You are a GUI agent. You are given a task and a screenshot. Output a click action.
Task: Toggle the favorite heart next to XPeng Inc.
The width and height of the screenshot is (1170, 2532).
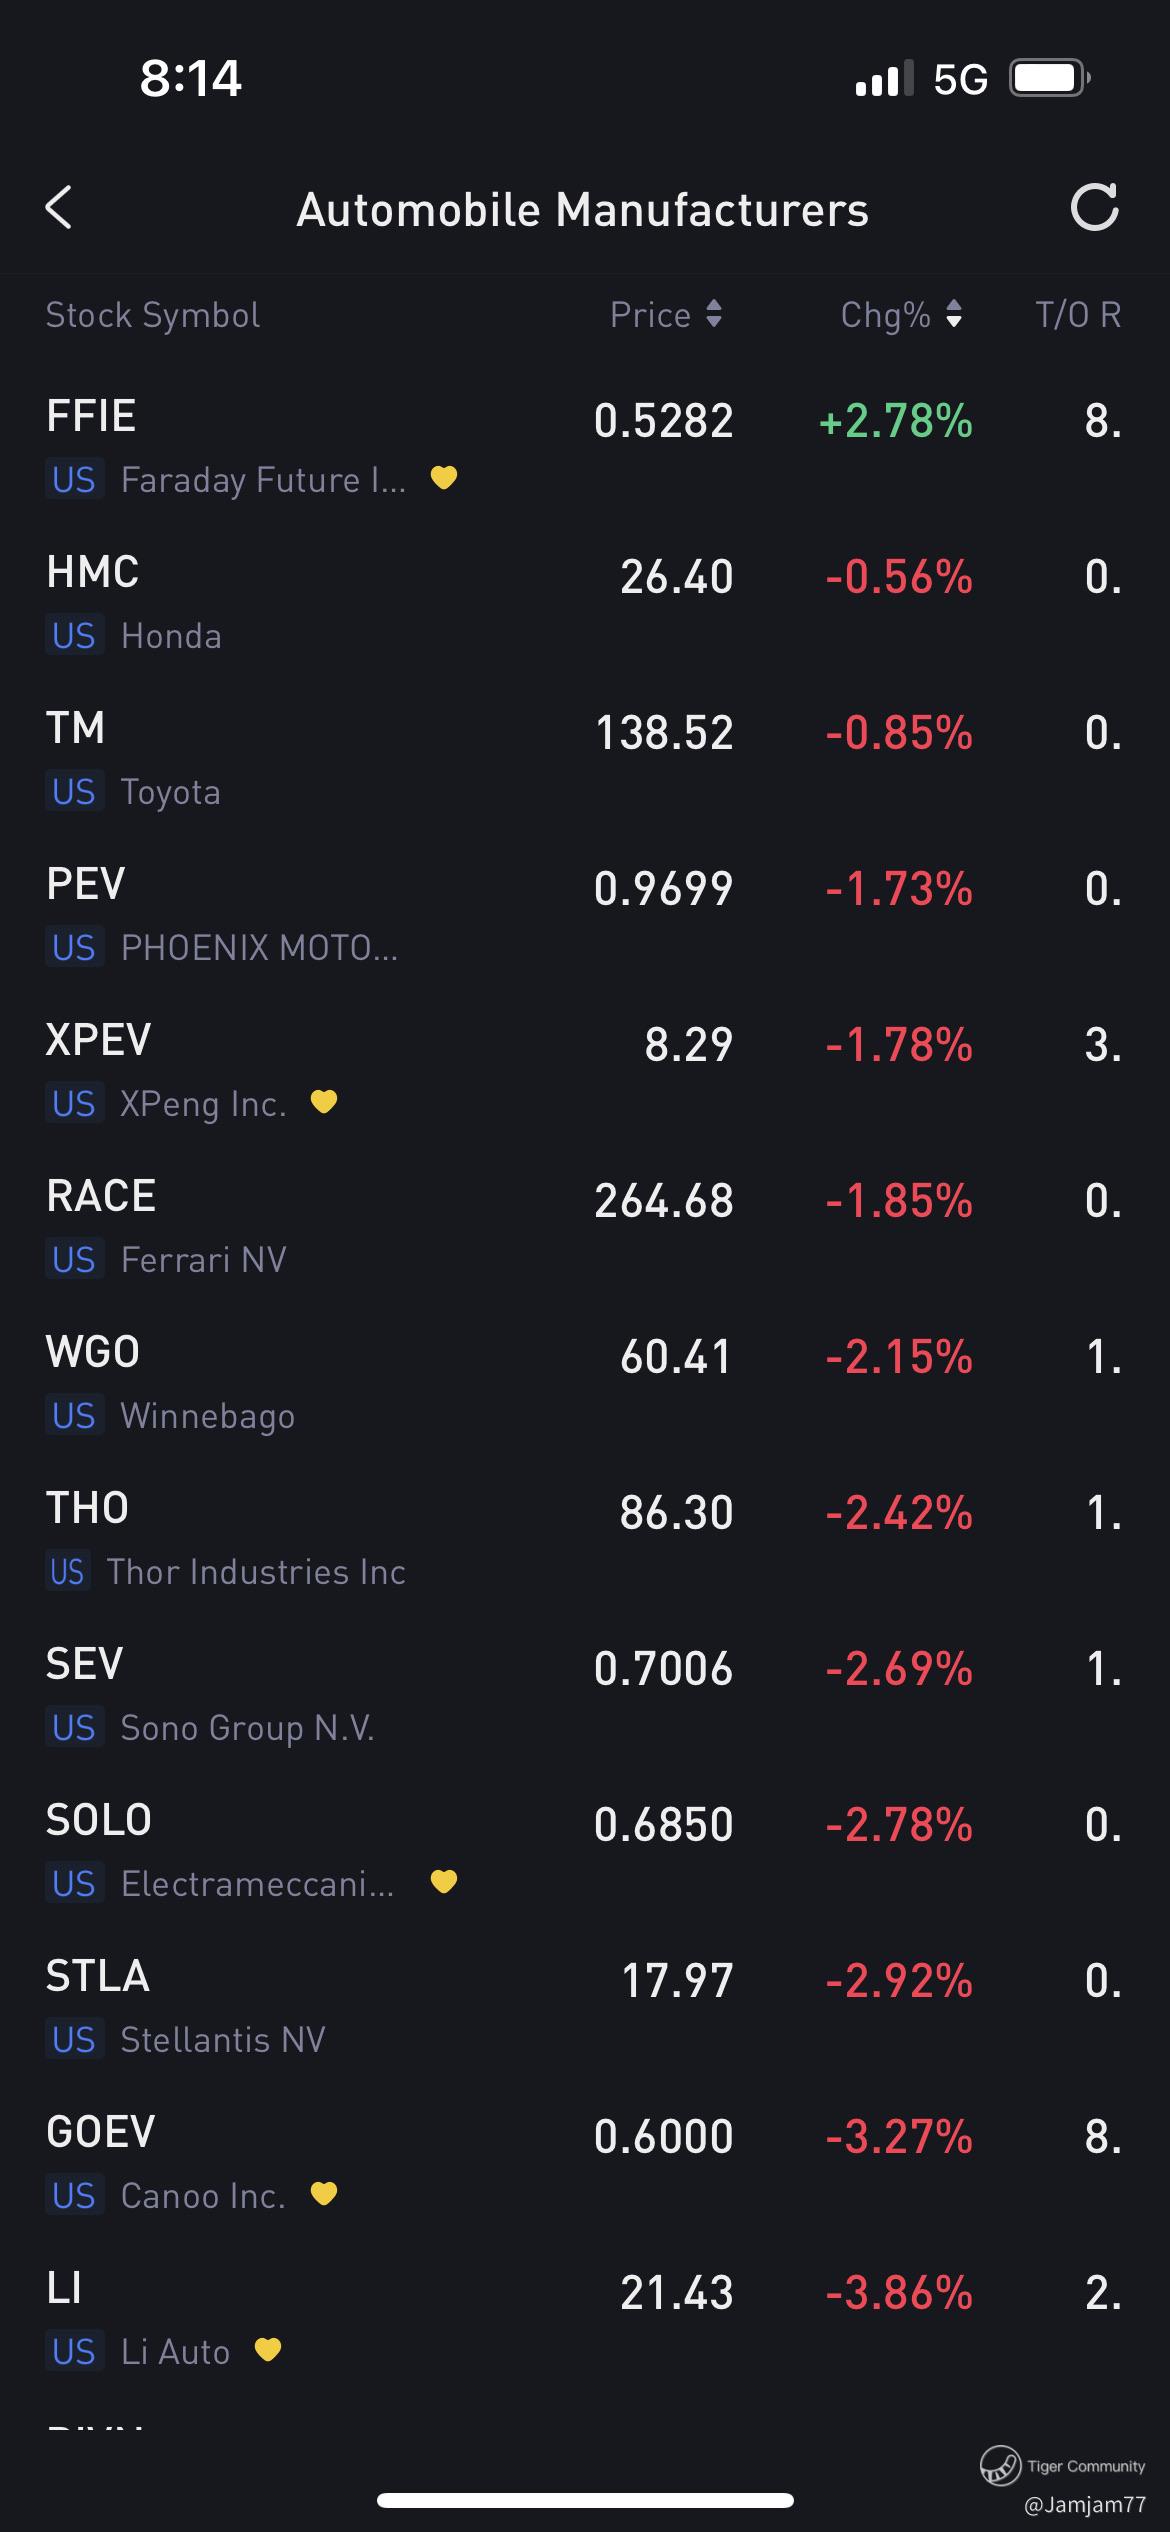[x=324, y=1102]
